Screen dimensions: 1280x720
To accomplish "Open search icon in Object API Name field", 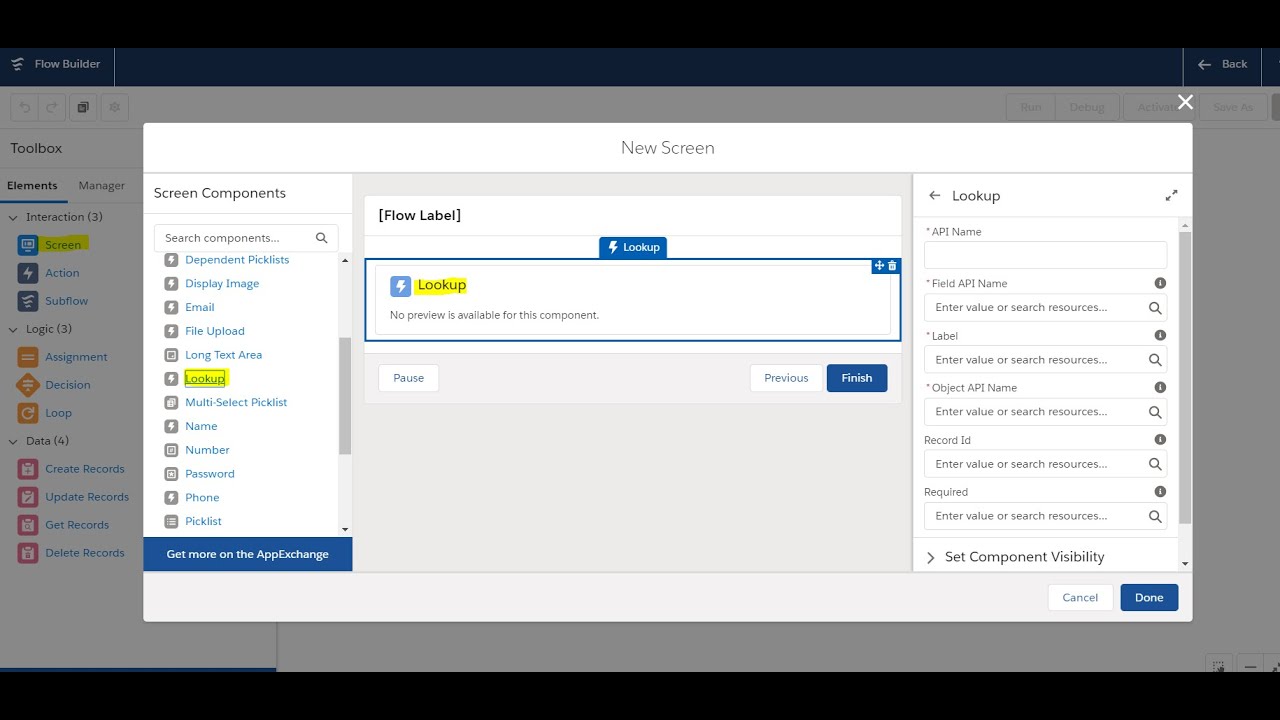I will (x=1155, y=412).
